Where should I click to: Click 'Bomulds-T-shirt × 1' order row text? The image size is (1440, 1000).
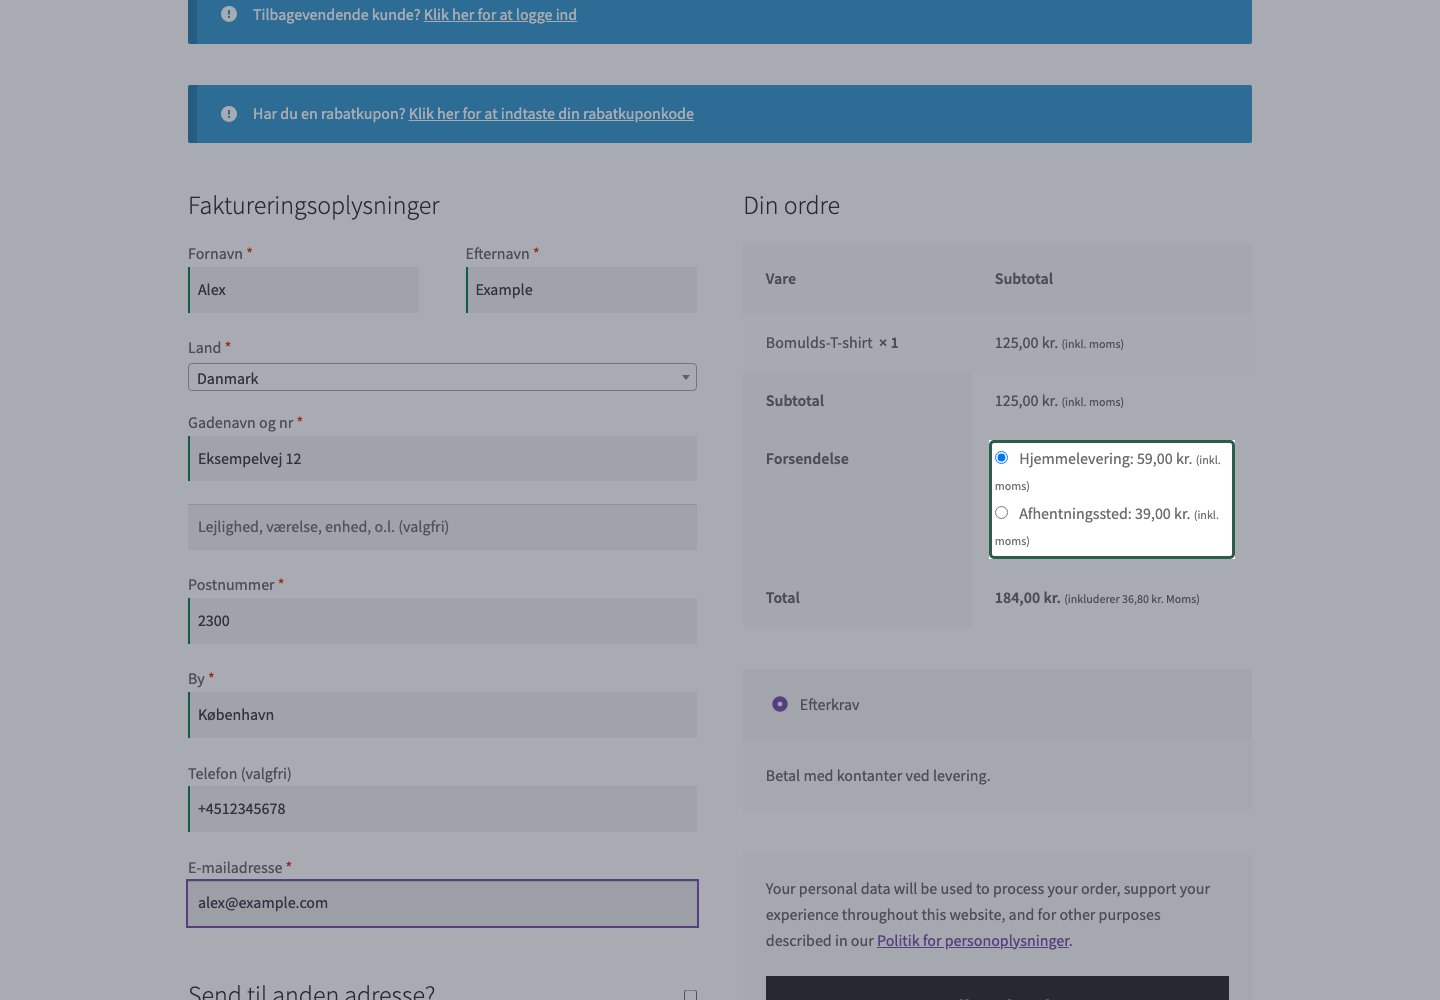[832, 343]
